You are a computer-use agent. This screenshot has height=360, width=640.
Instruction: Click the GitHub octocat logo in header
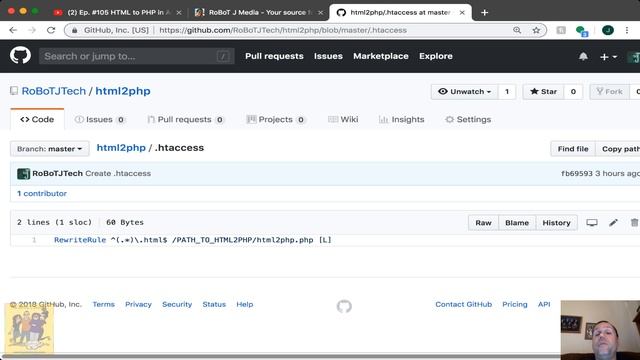coord(20,55)
